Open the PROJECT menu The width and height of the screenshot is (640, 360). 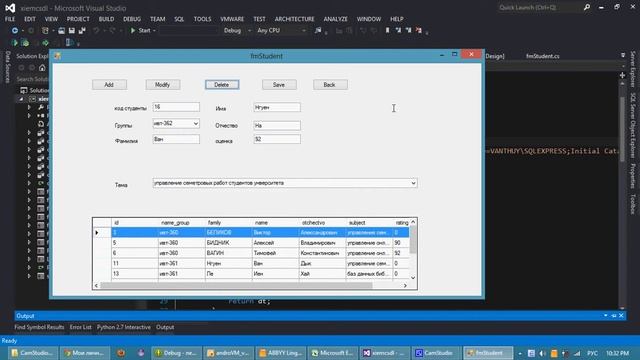tap(78, 19)
